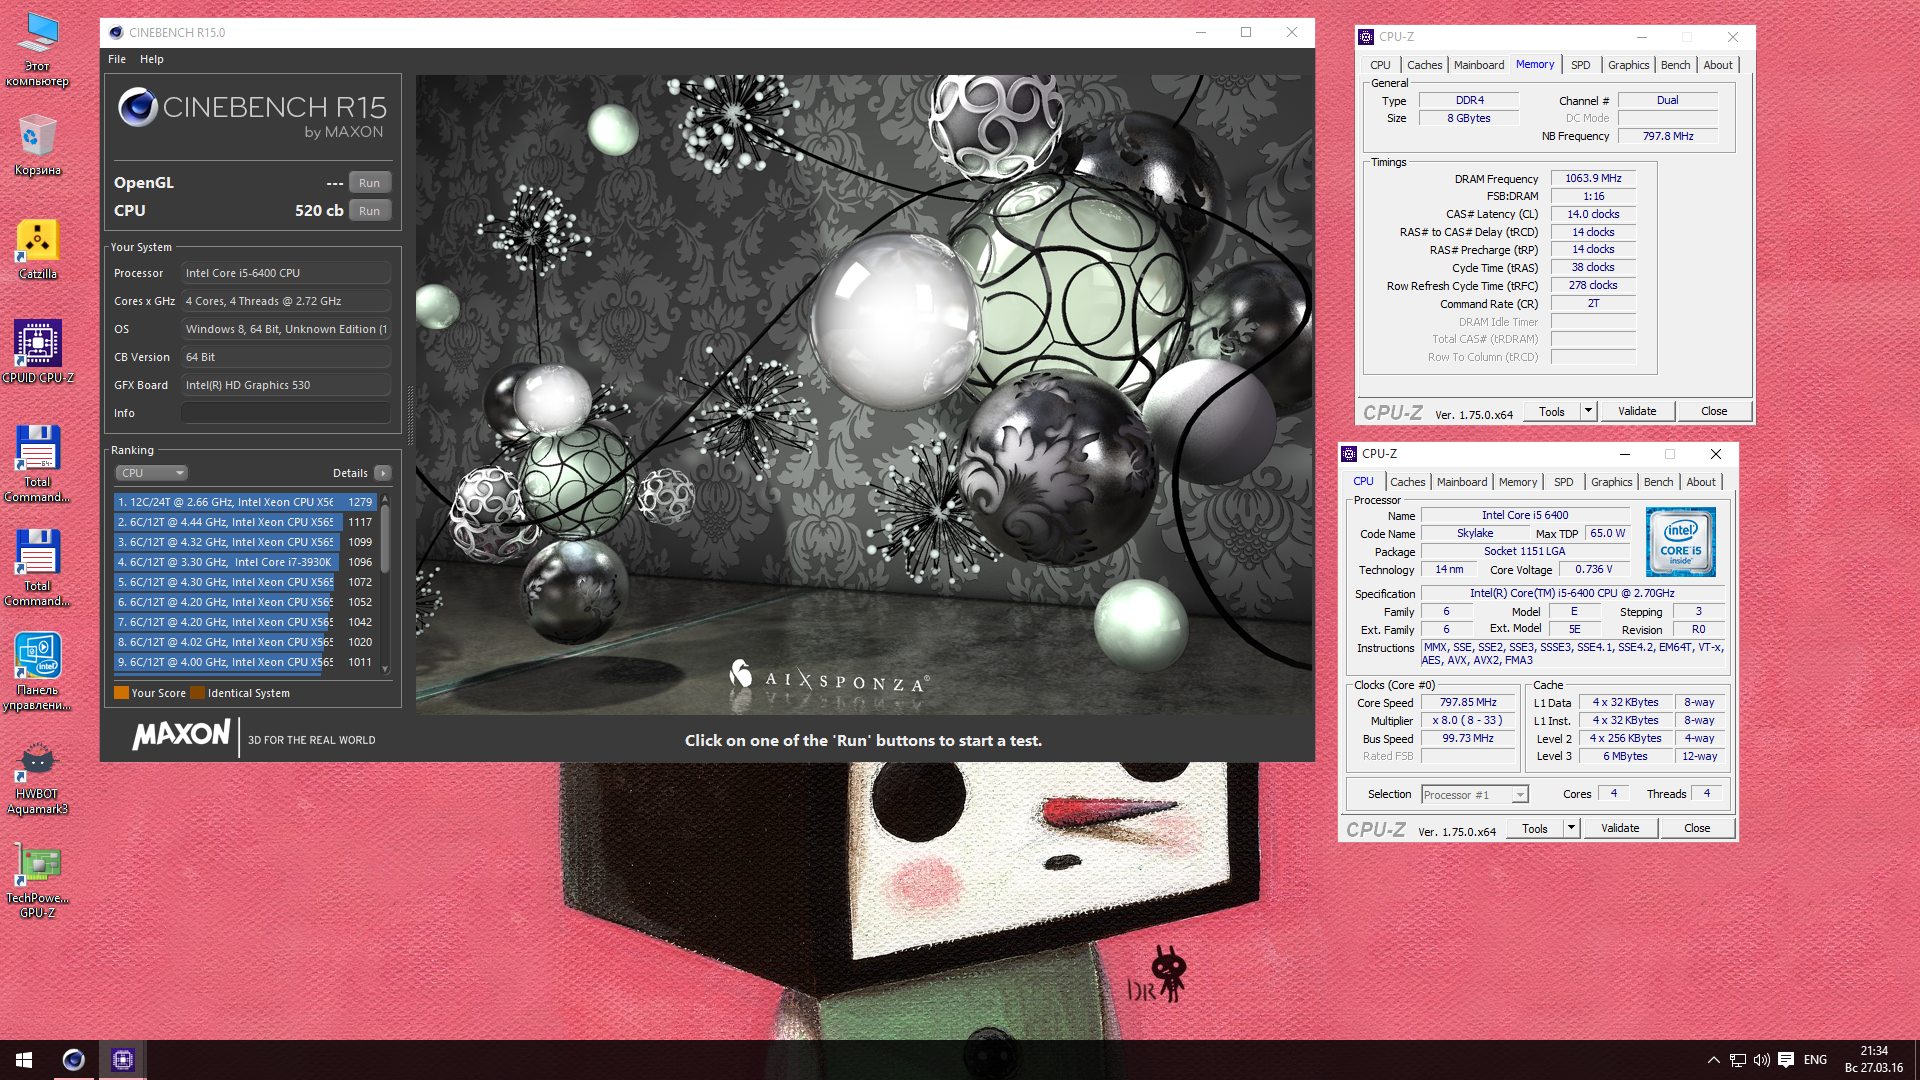1920x1080 pixels.
Task: Click the ENG language indicator
Action: click(x=1816, y=1060)
